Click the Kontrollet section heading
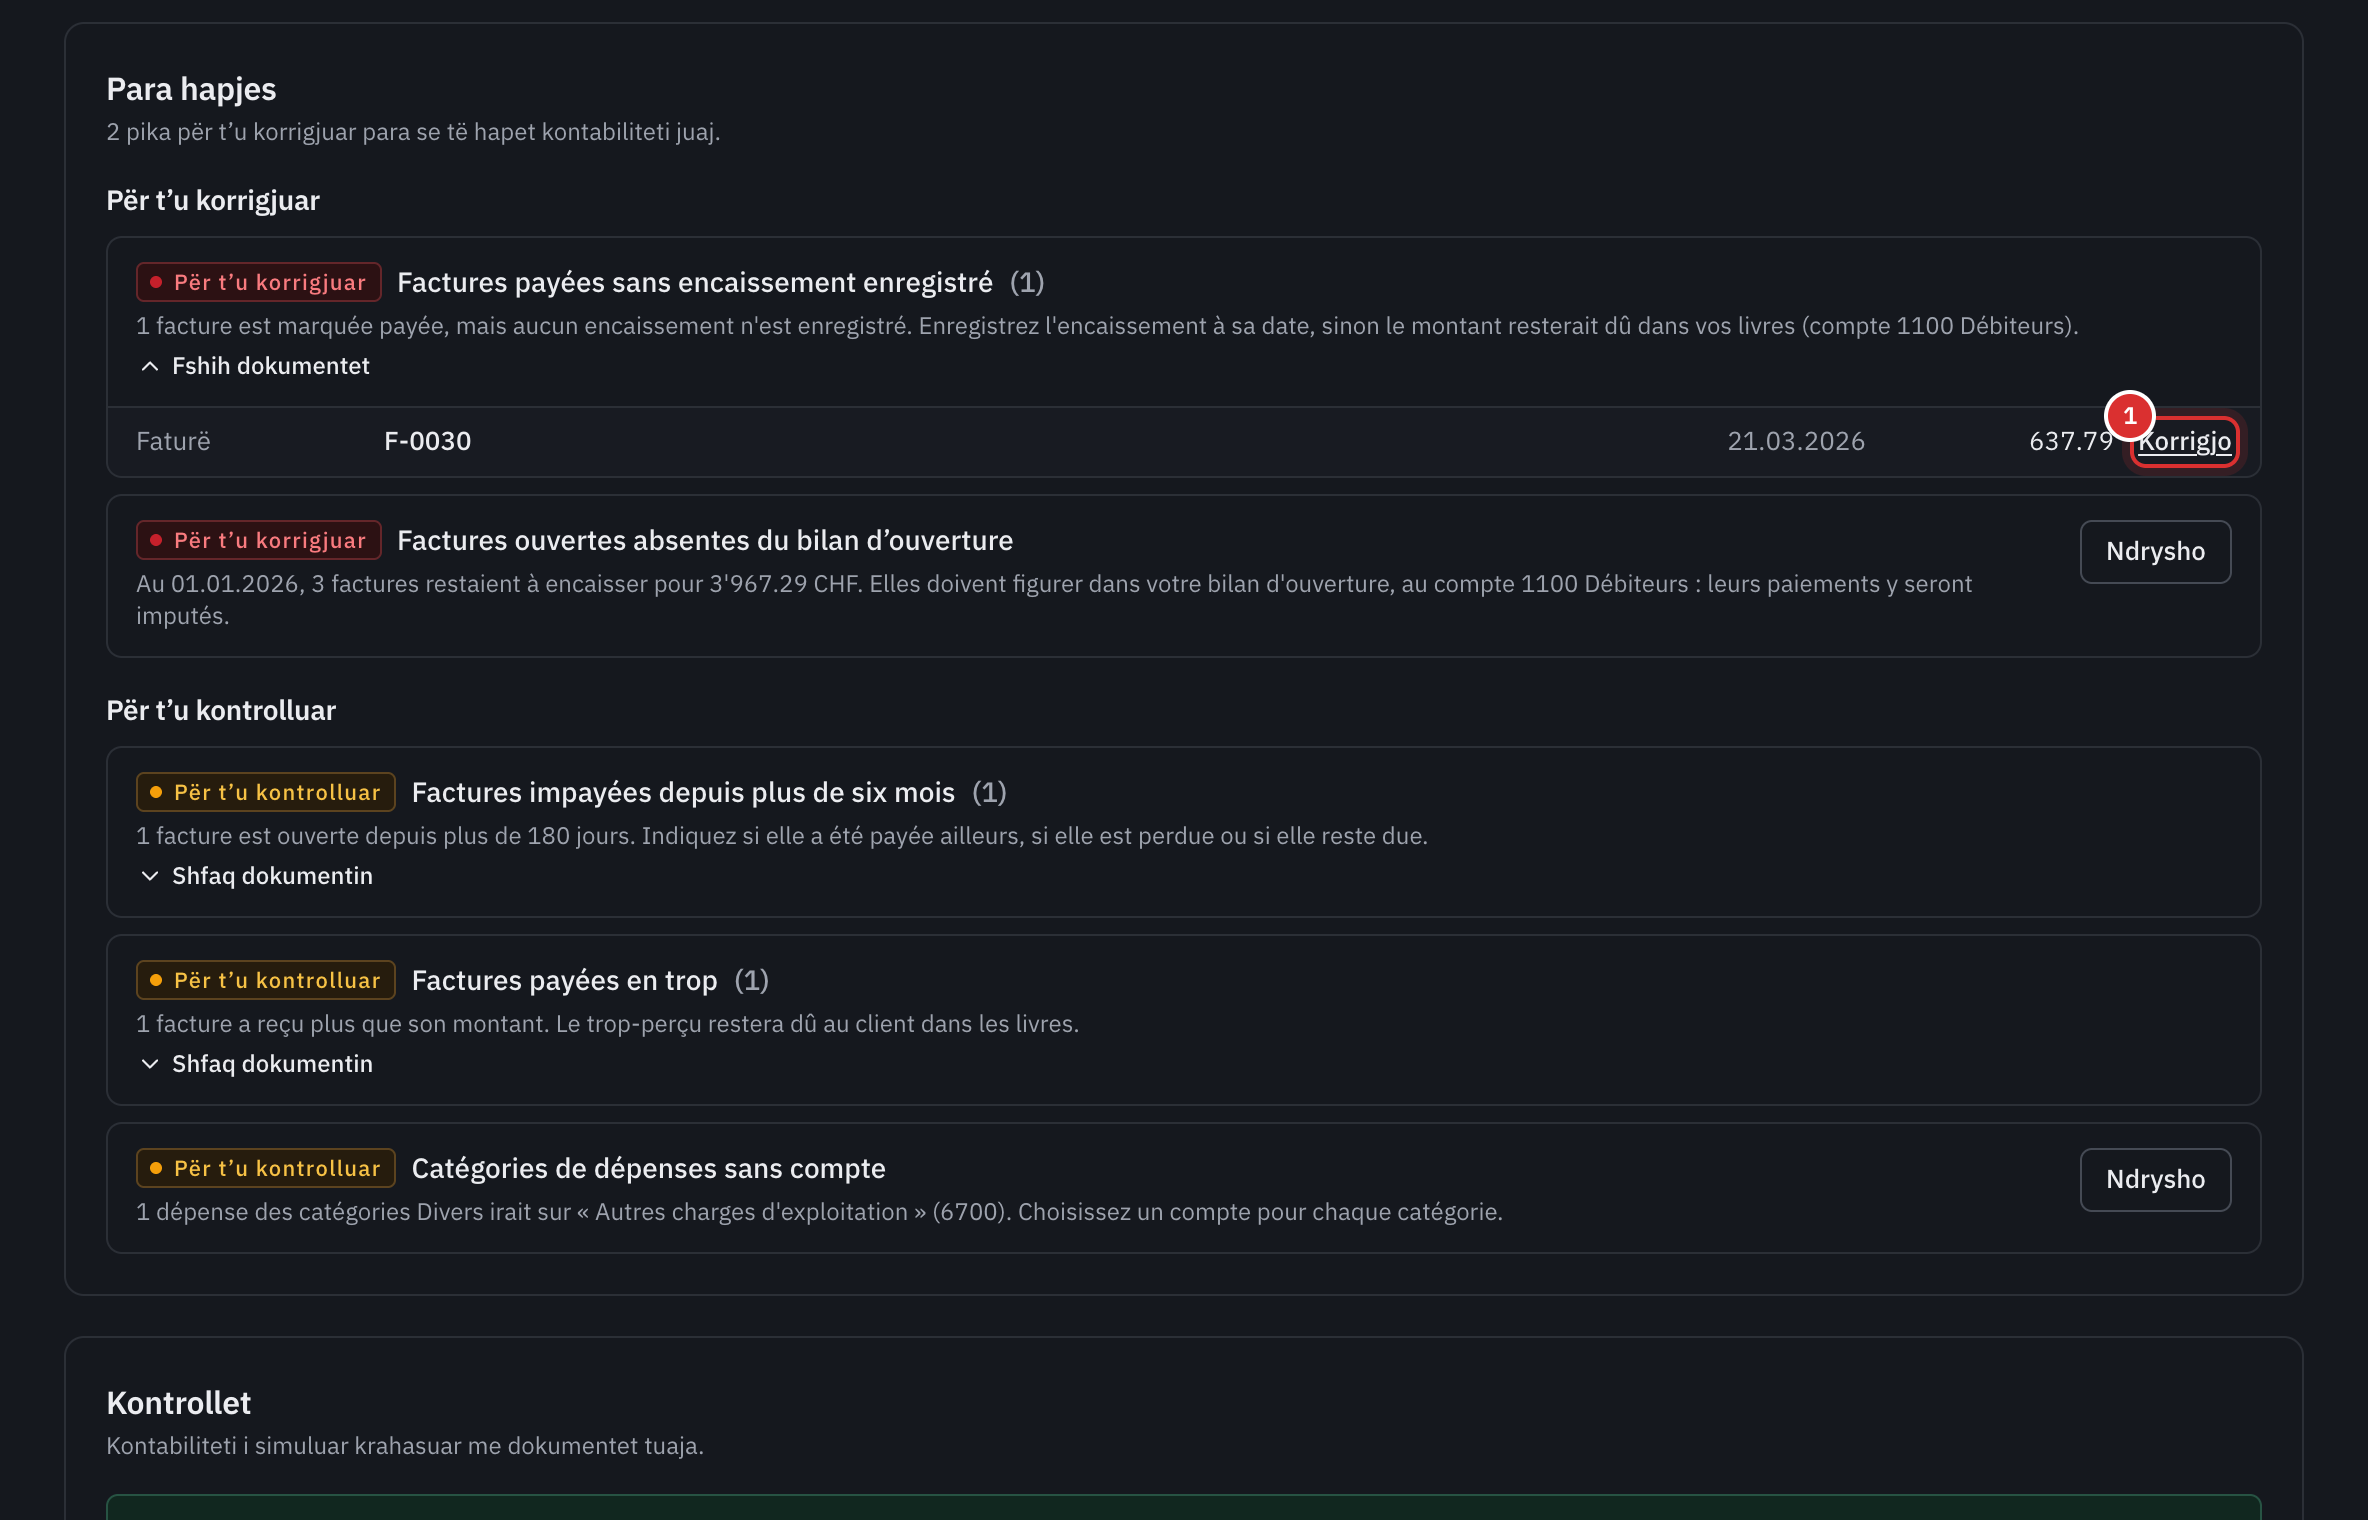Screen dimensions: 2368x1520 point(179,1402)
